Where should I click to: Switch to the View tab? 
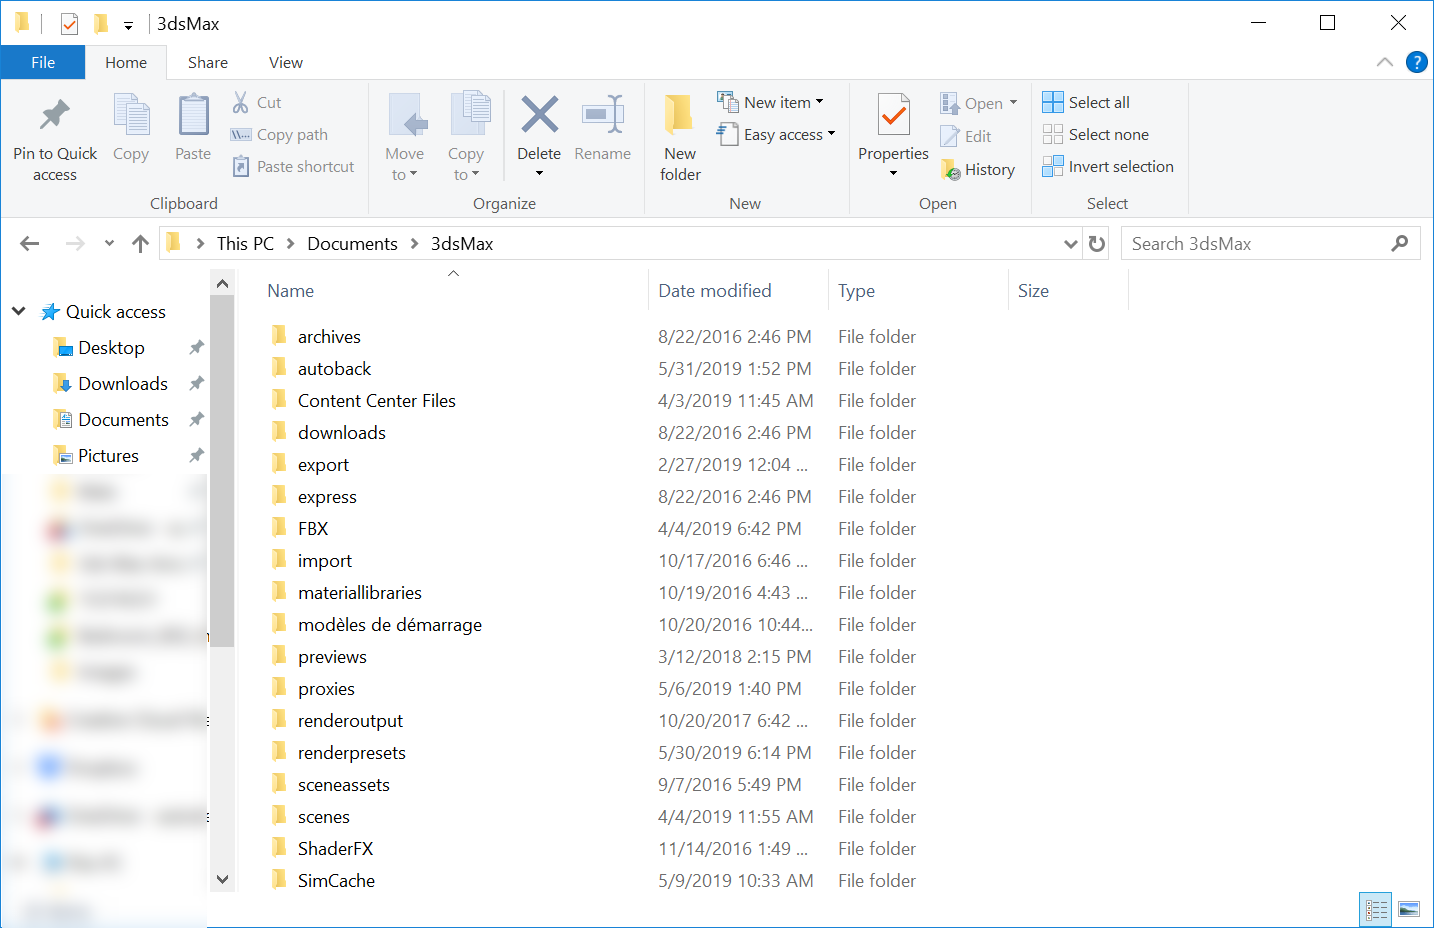pos(286,62)
